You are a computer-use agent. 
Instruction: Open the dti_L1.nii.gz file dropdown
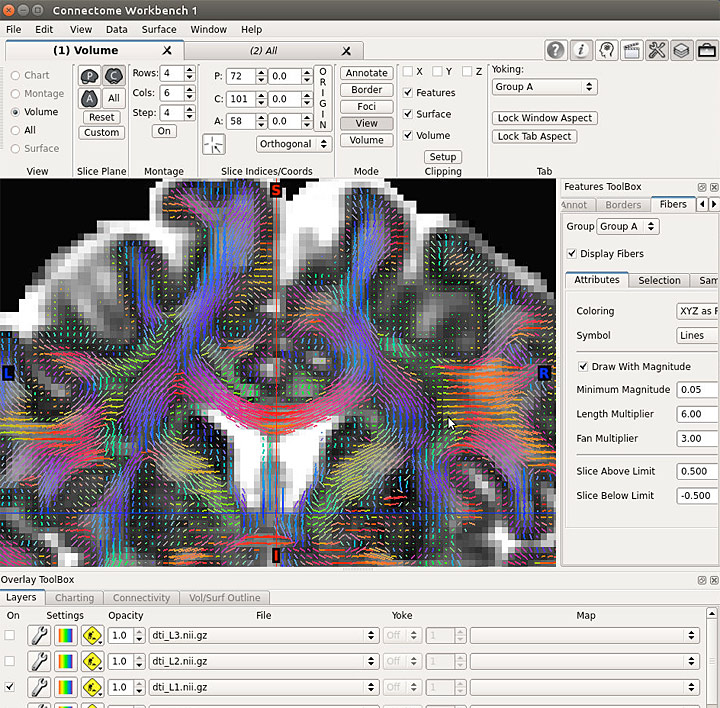tap(264, 687)
